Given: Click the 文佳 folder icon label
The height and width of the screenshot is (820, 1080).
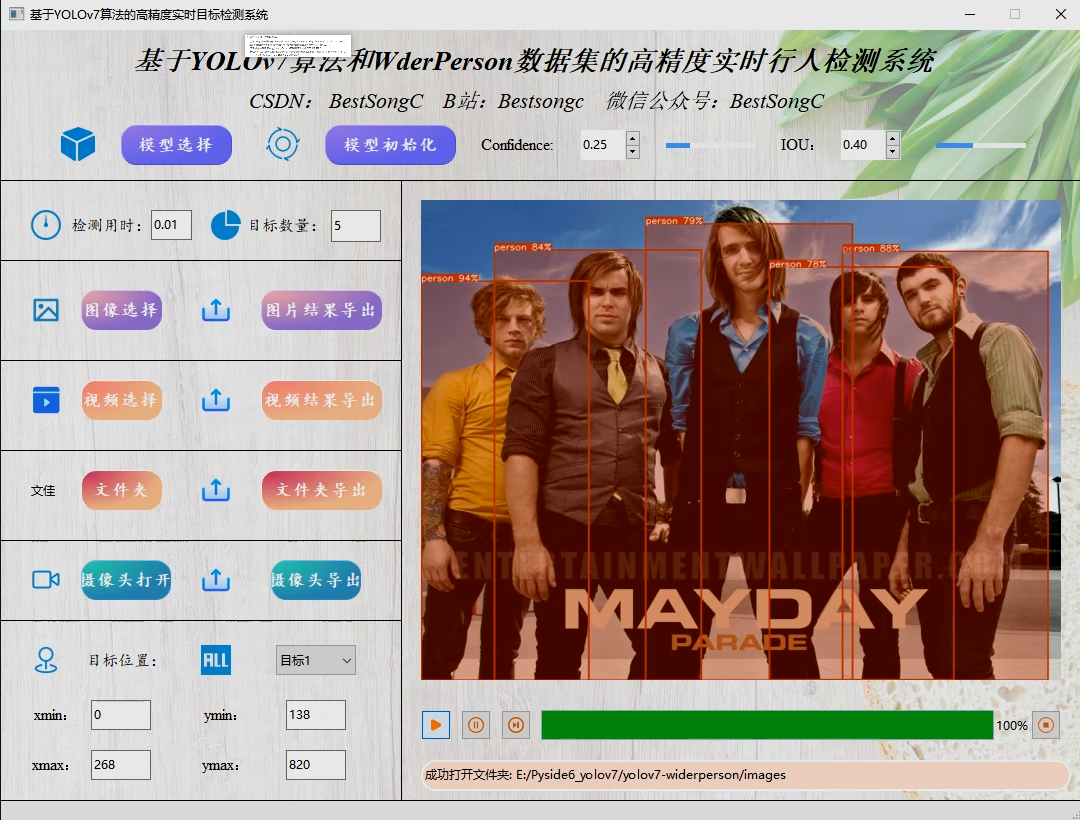Looking at the screenshot, I should tap(43, 490).
